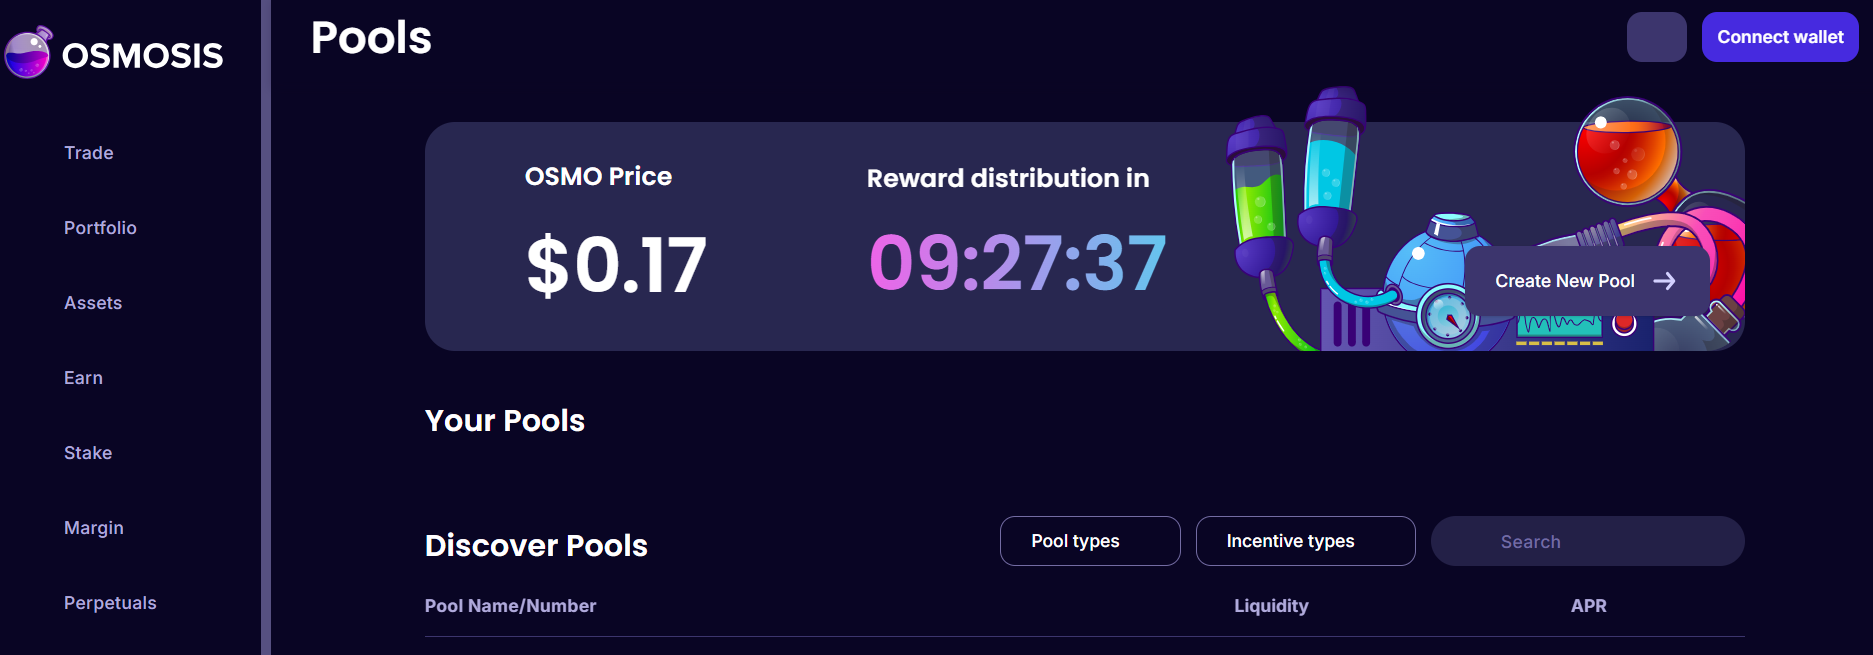Click the Create New Pool button
Screen dimensions: 1873x655
tap(1585, 281)
